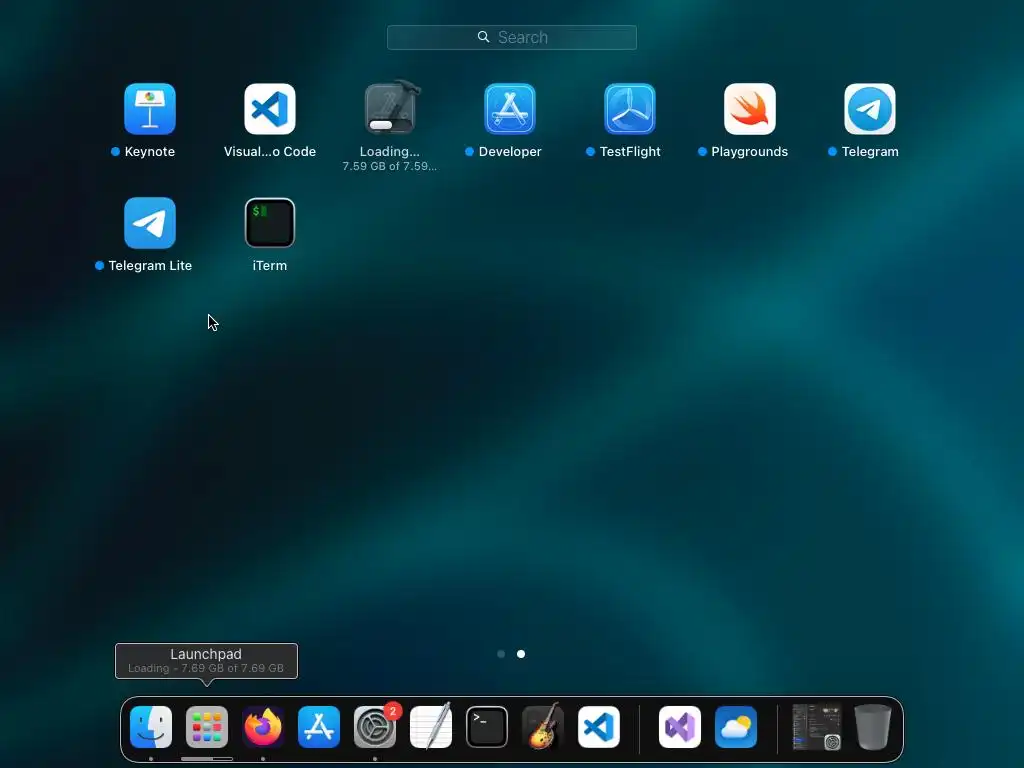1024x768 pixels.
Task: Click the Launchpad icon in the Dock
Action: pos(207,727)
